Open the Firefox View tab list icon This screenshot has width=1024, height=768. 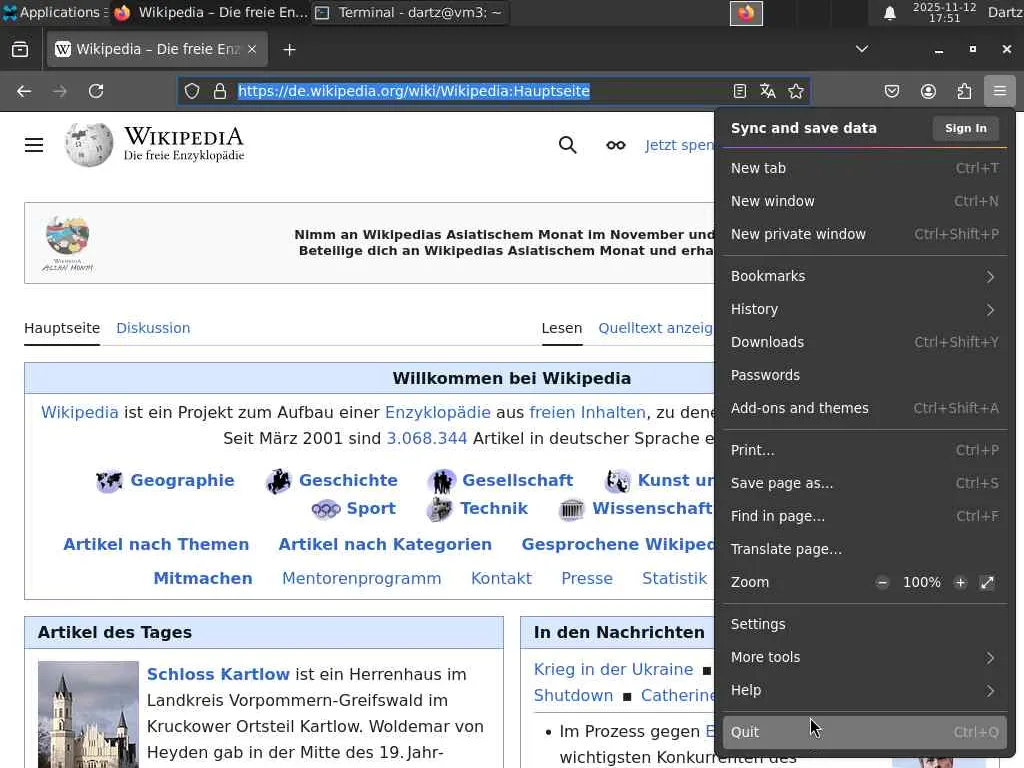[20, 50]
